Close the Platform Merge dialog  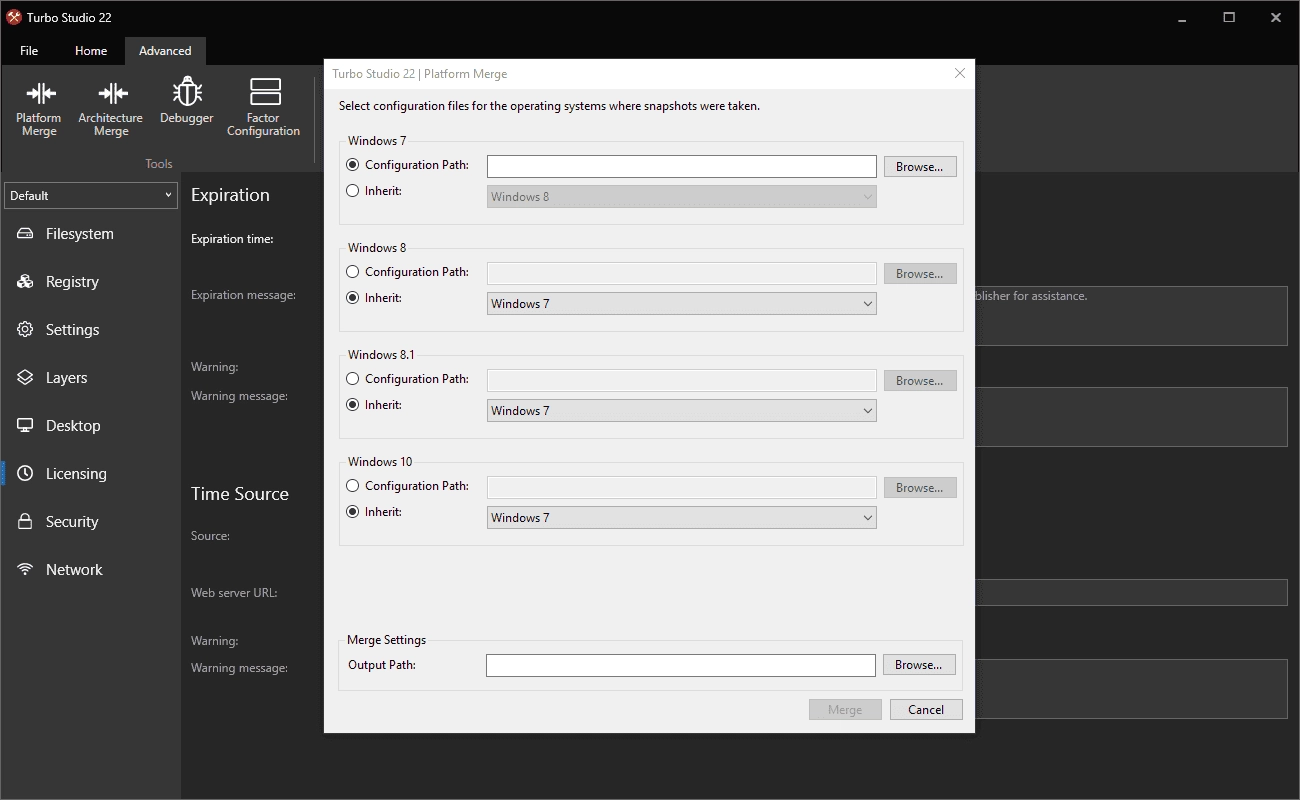tap(960, 74)
